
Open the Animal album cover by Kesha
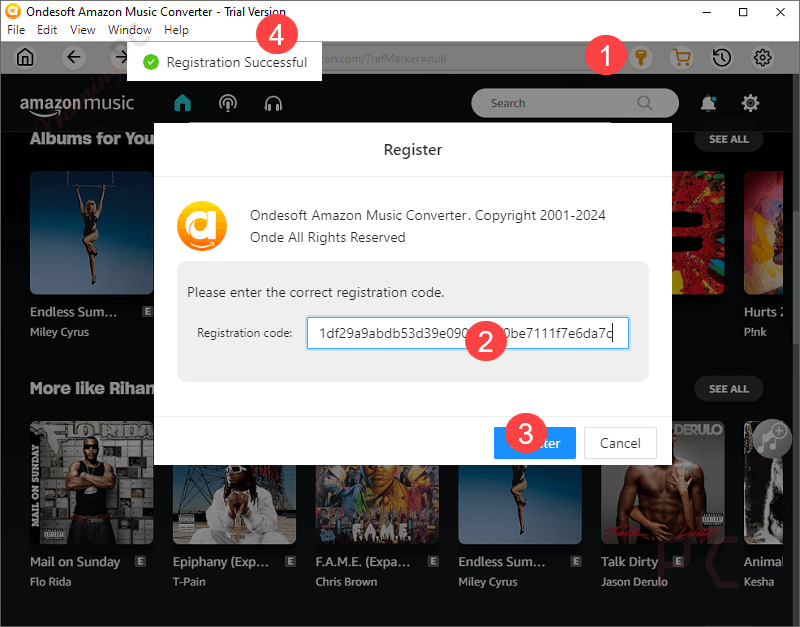[x=763, y=483]
